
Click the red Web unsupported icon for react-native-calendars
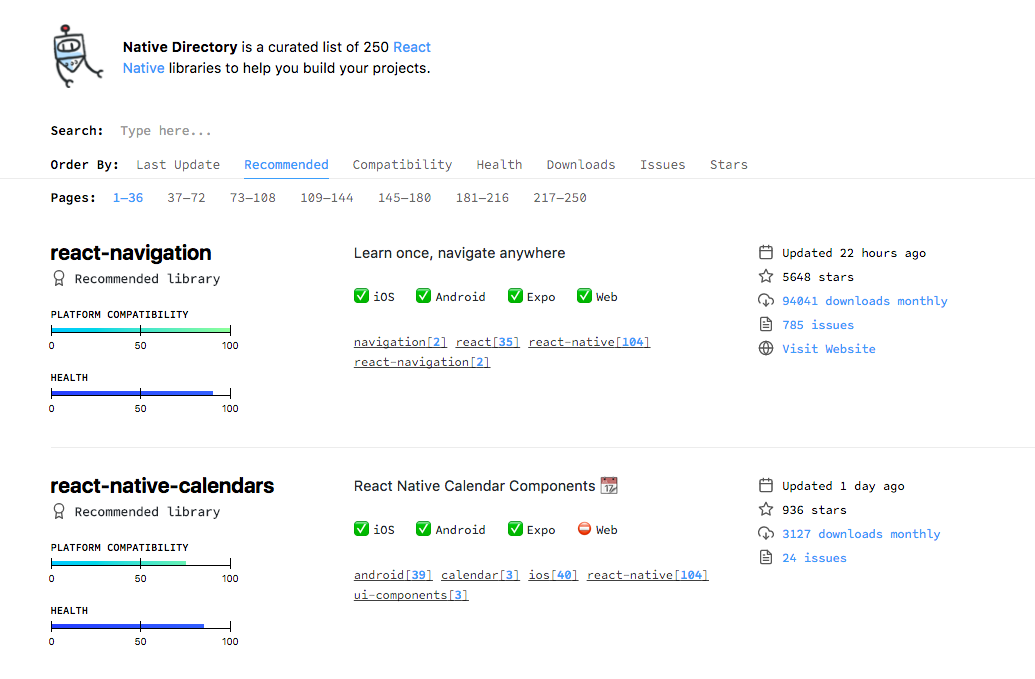(584, 529)
